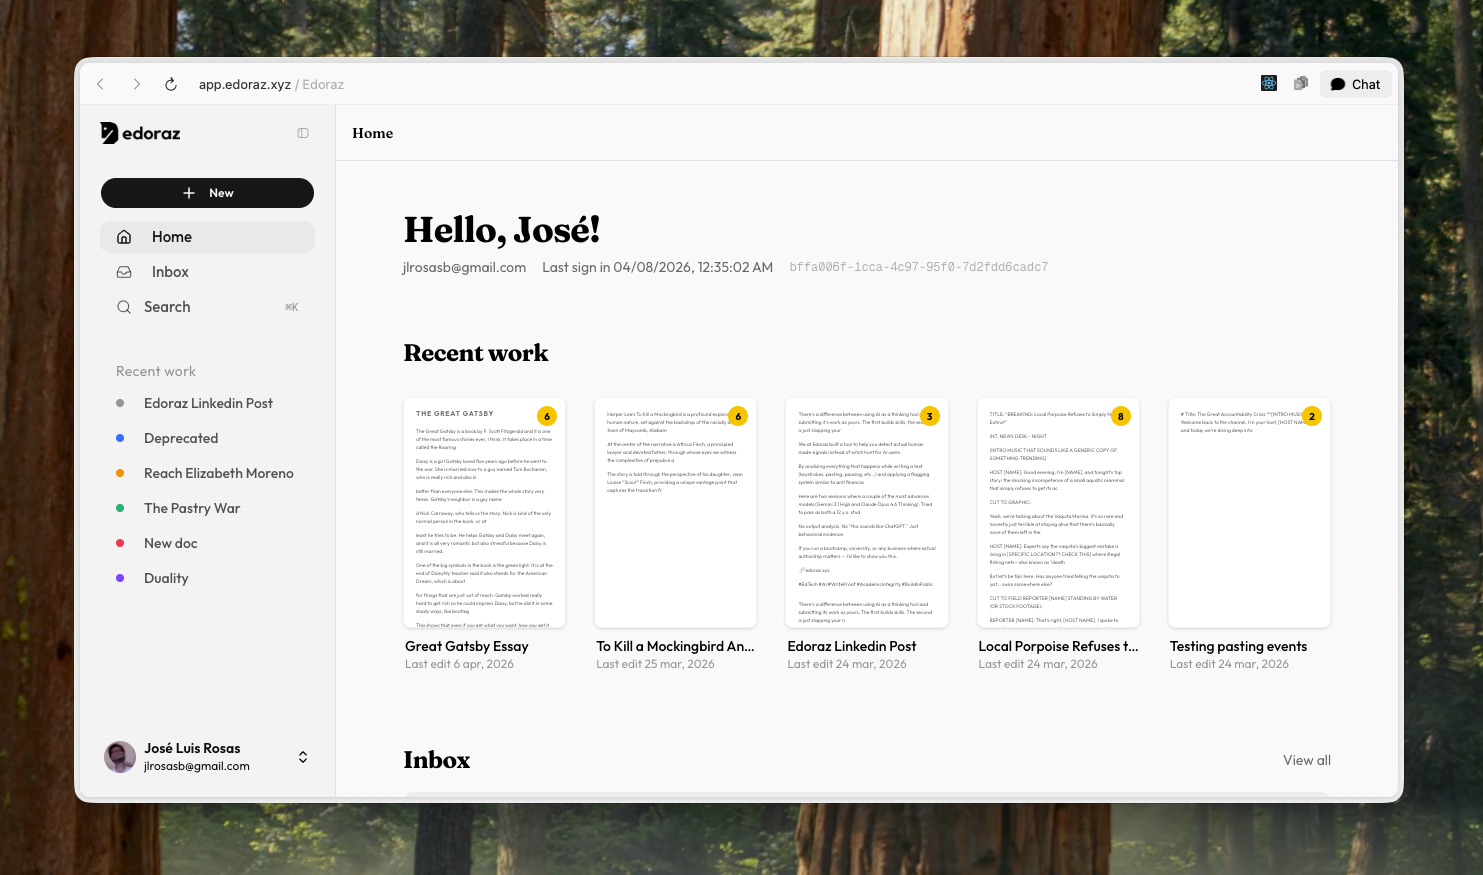Click the Home breadcrumb in header
This screenshot has height=875, width=1483.
[372, 133]
